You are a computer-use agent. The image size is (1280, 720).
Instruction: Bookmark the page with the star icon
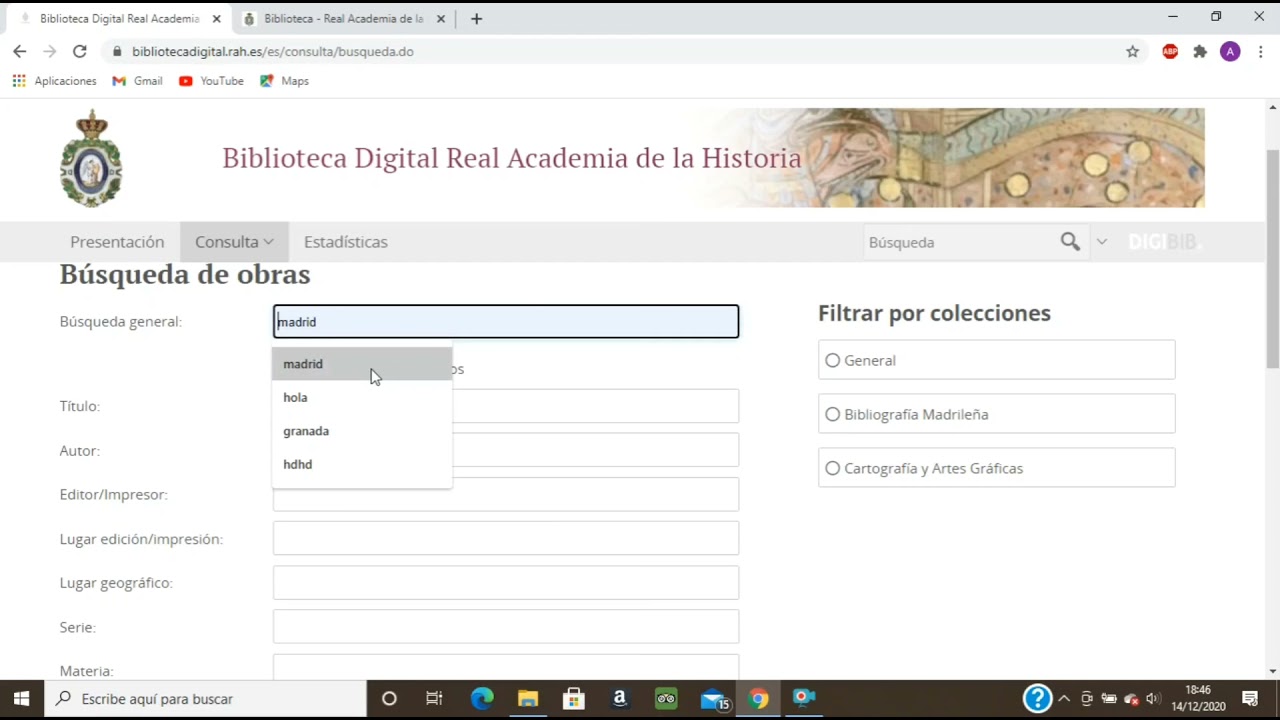click(x=1132, y=51)
